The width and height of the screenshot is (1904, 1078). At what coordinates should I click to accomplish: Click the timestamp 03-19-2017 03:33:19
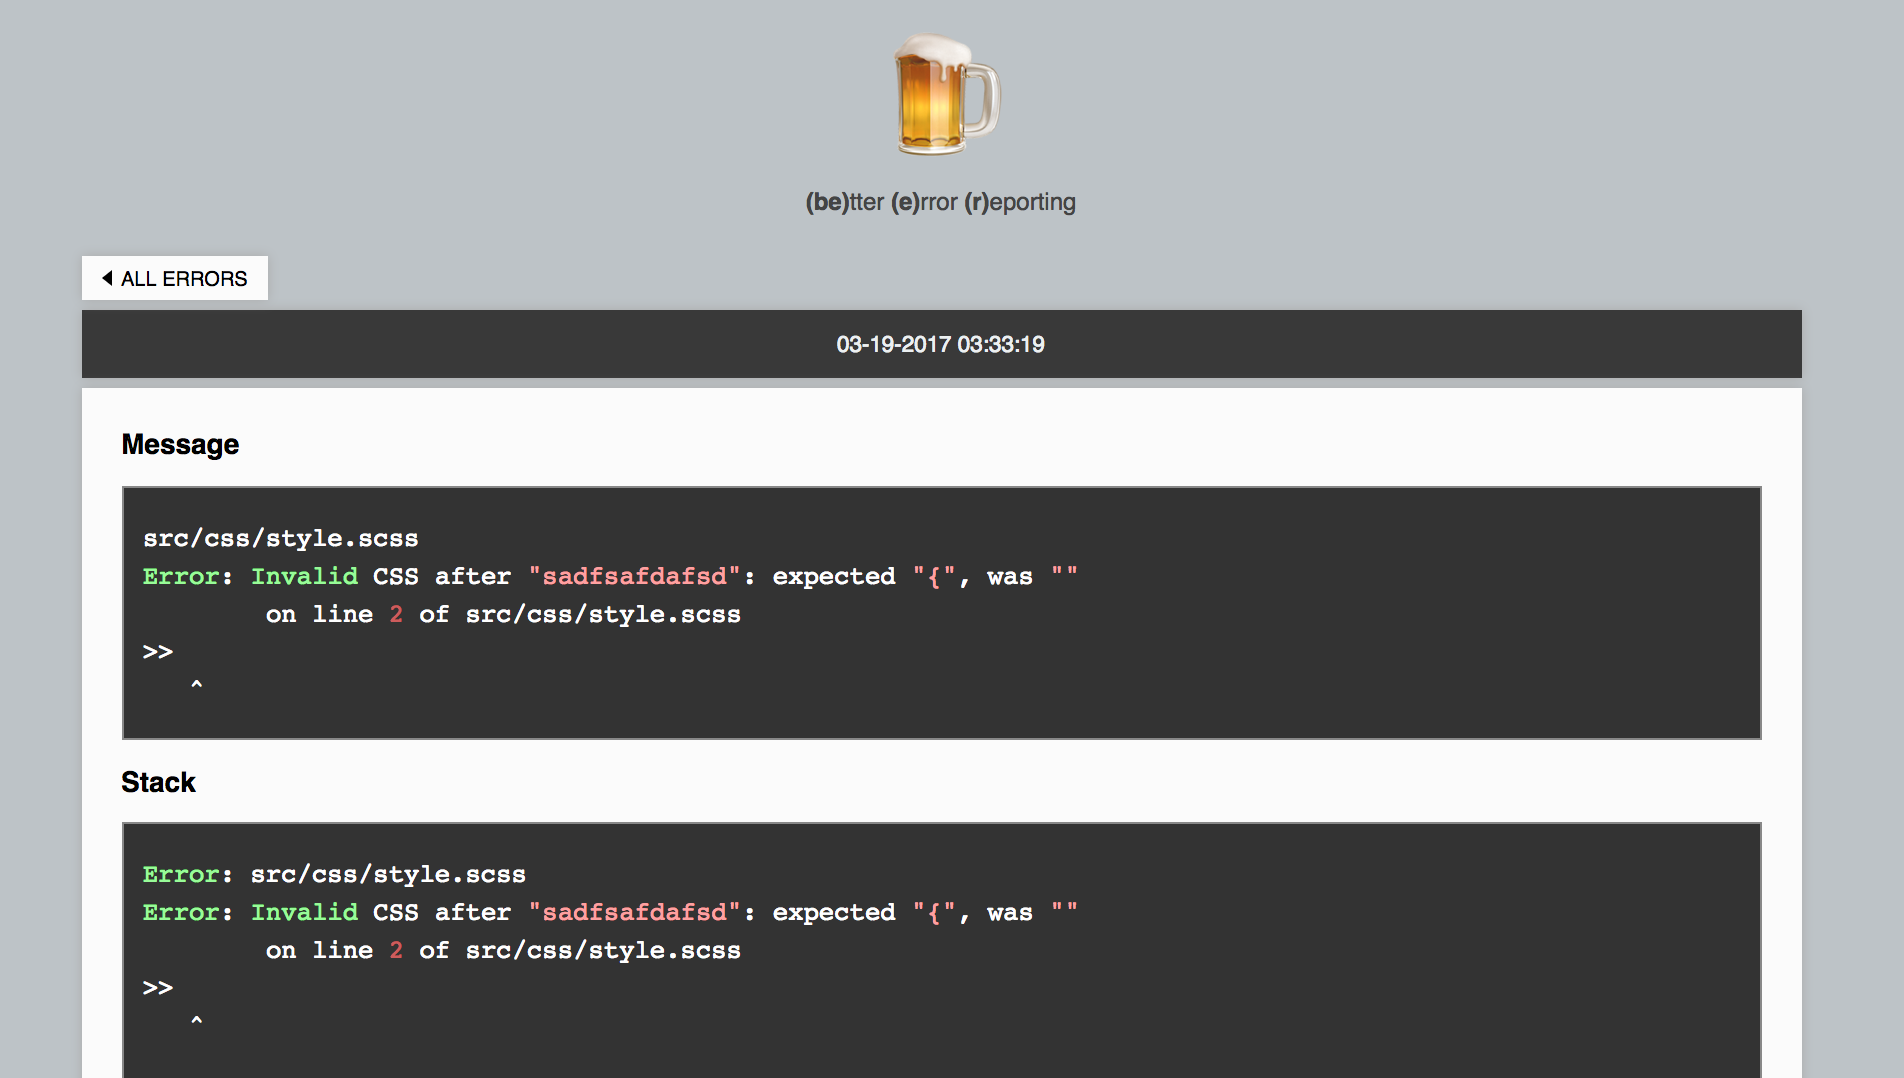[940, 344]
